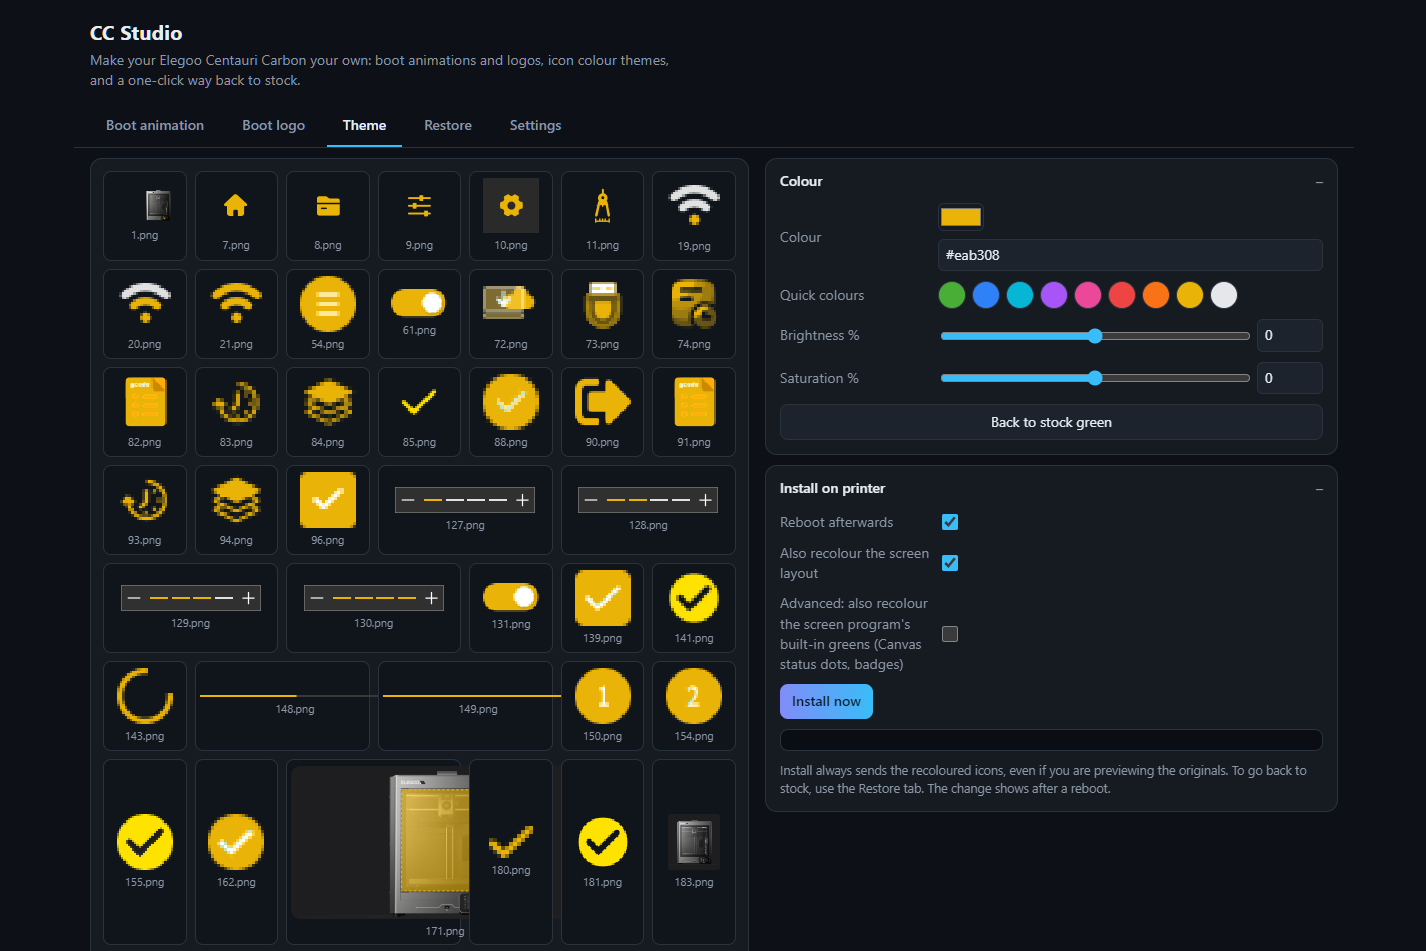Click the Install now button
Screen dimensions: 1426x951
click(x=826, y=702)
